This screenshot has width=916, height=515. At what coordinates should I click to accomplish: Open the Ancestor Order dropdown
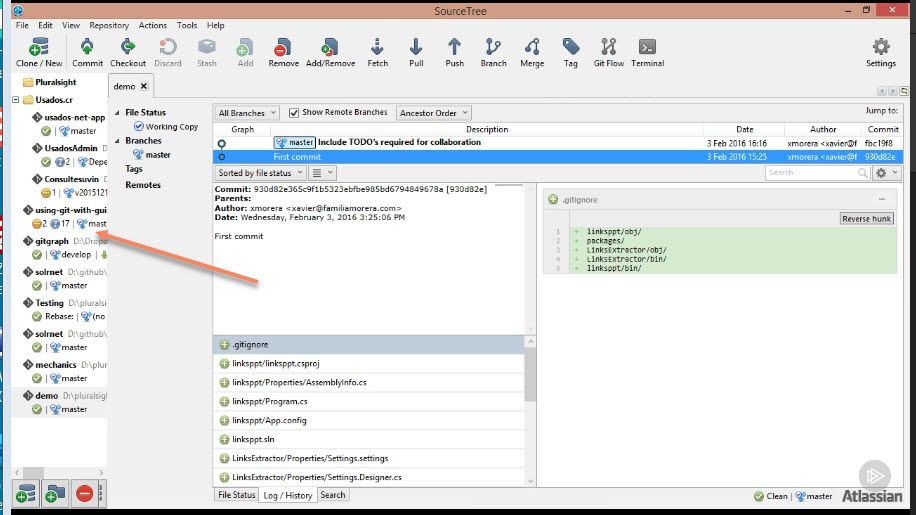(433, 113)
